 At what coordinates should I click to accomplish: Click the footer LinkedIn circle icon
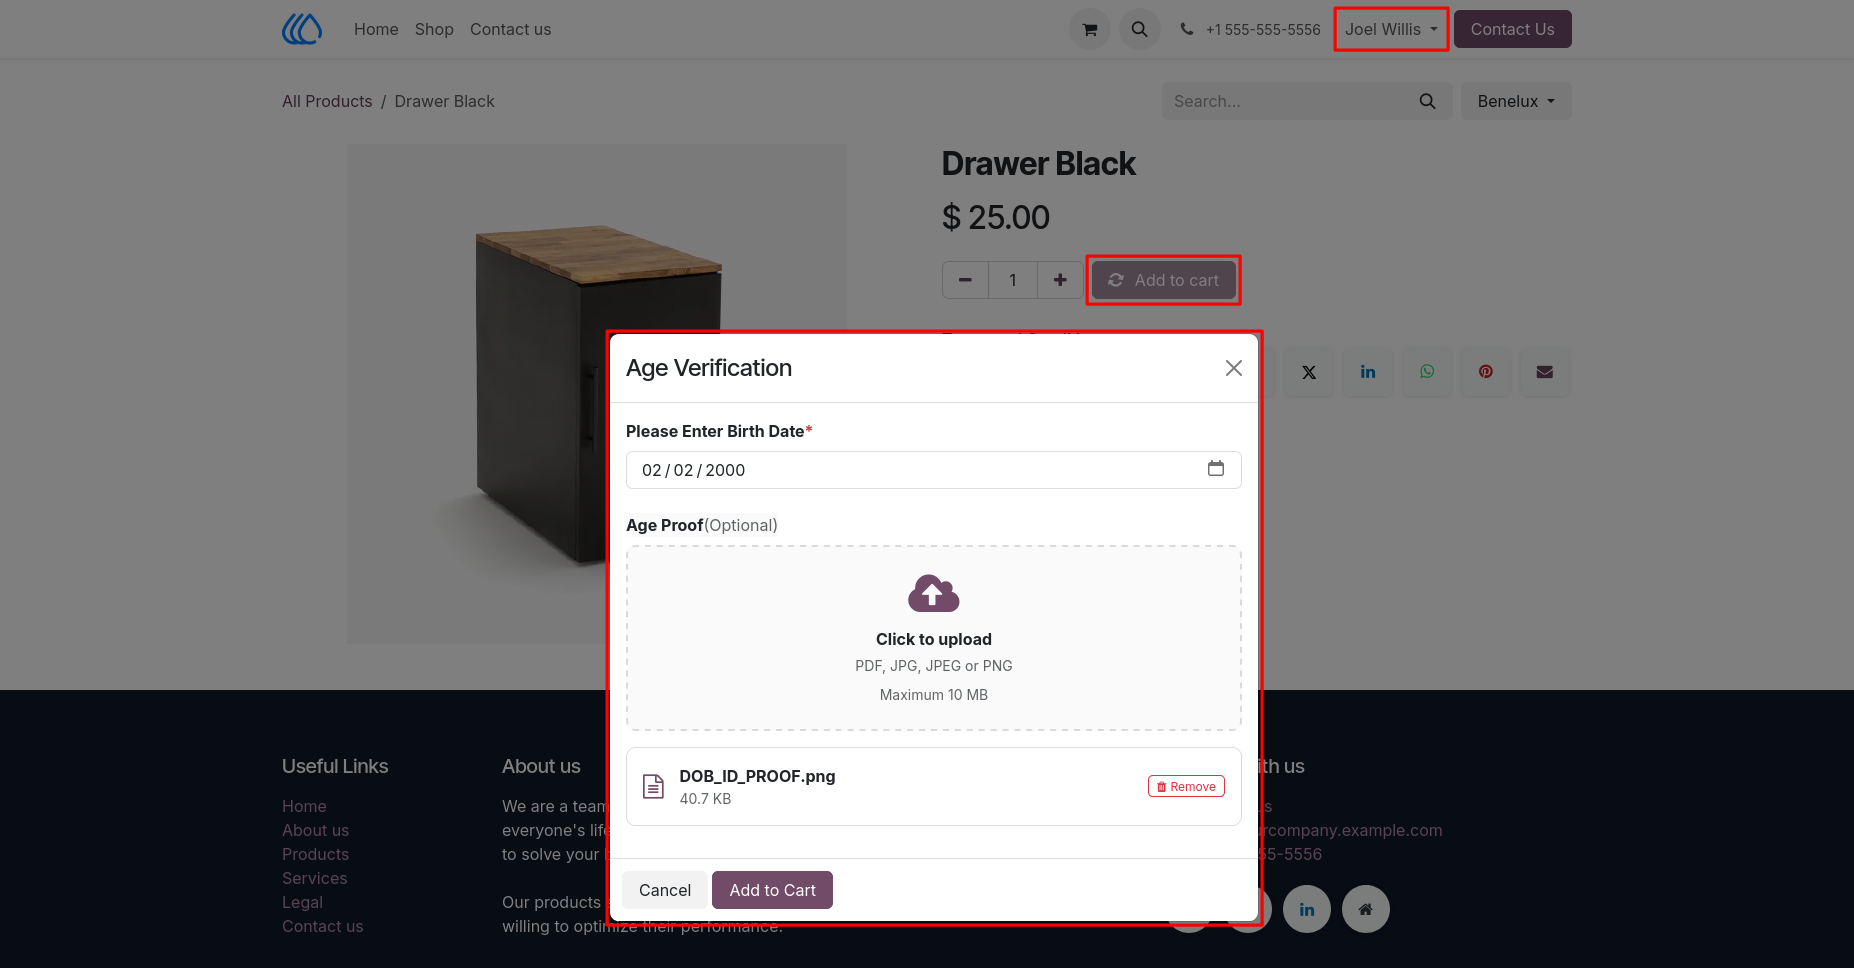[x=1307, y=909]
